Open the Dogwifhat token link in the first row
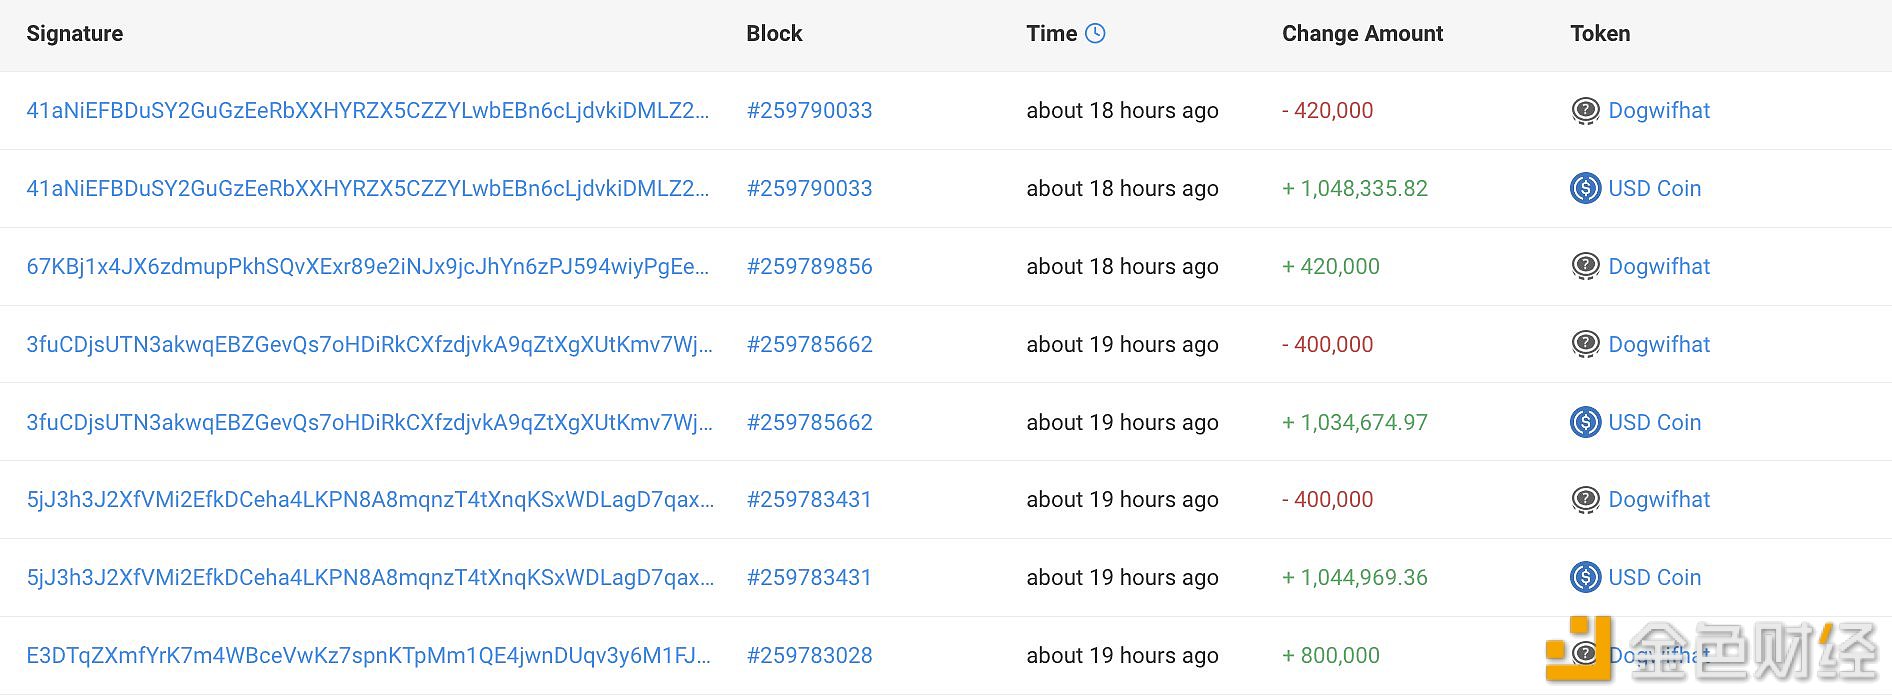The image size is (1892, 696). [x=1659, y=110]
